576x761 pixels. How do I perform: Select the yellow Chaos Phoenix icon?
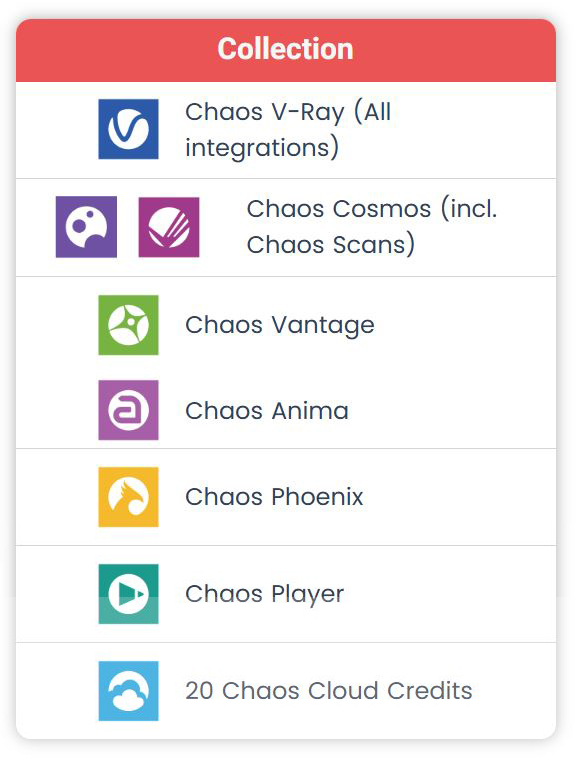point(128,497)
